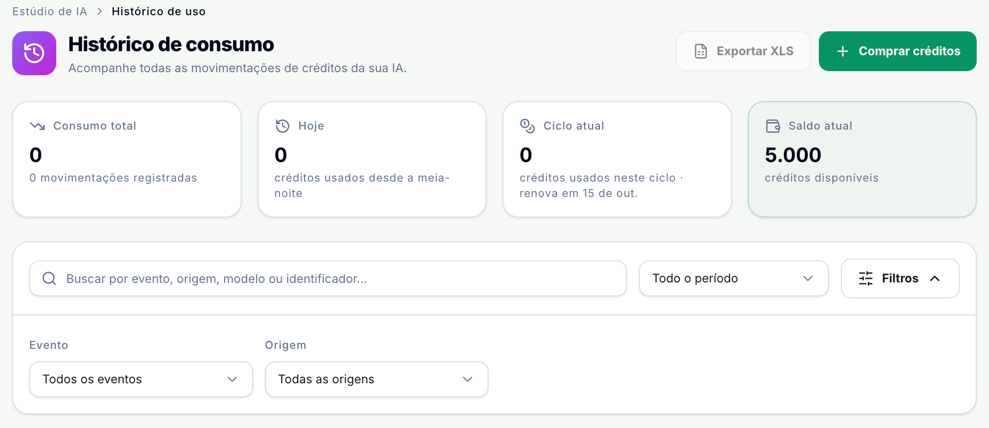Screen dimensions: 989x428
Task: Click the Exportar XLS button
Action: pos(743,51)
